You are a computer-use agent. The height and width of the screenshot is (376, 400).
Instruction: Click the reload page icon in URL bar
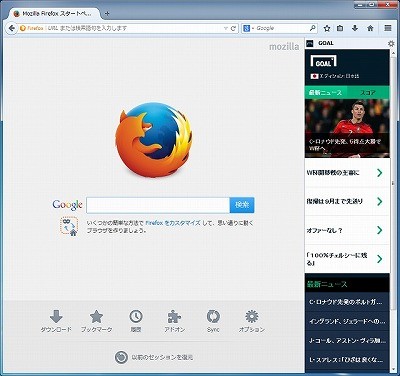(234, 28)
